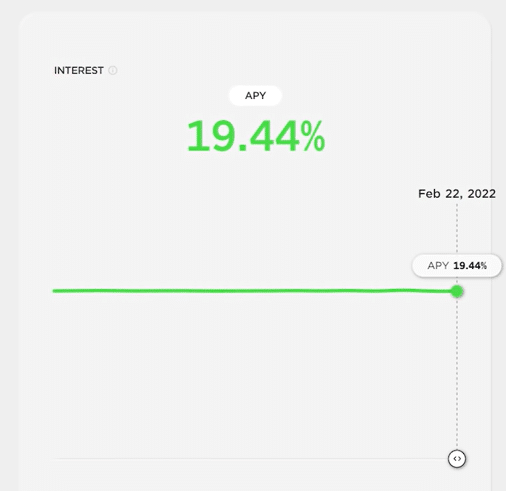Click the year 2022 in the date label
Viewport: 506px width, 491px height.
(482, 194)
